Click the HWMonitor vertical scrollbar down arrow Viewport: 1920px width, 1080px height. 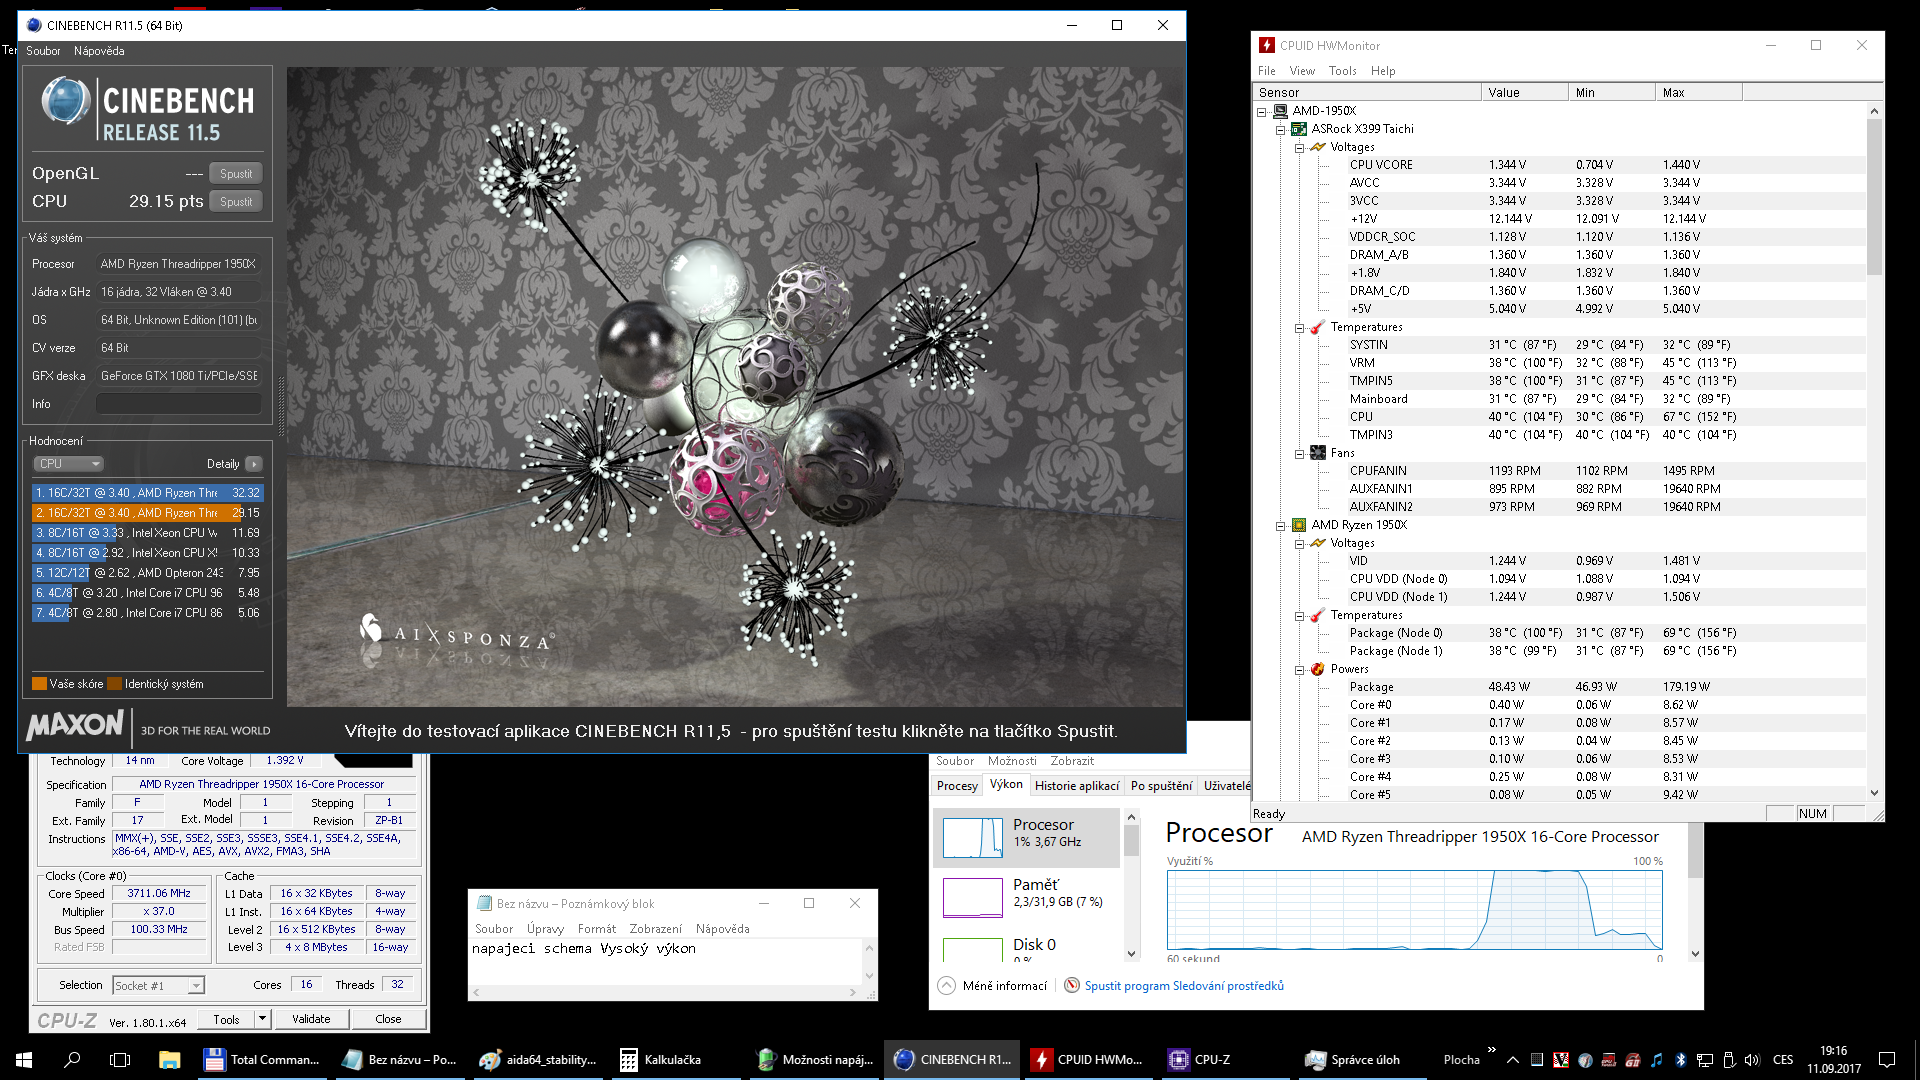[1874, 793]
